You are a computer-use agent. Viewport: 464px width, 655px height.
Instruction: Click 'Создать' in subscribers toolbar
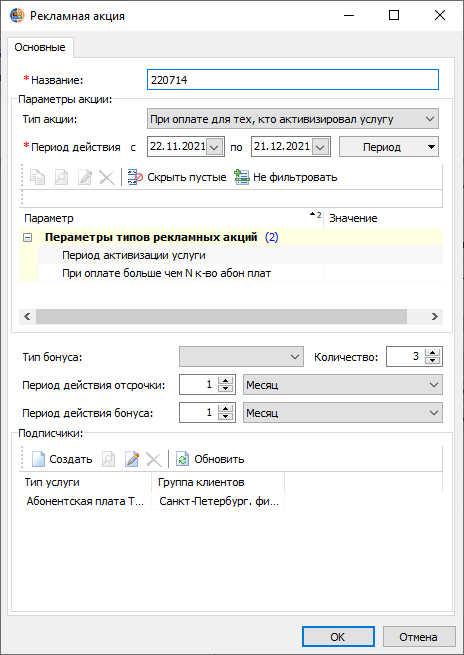coord(62,460)
